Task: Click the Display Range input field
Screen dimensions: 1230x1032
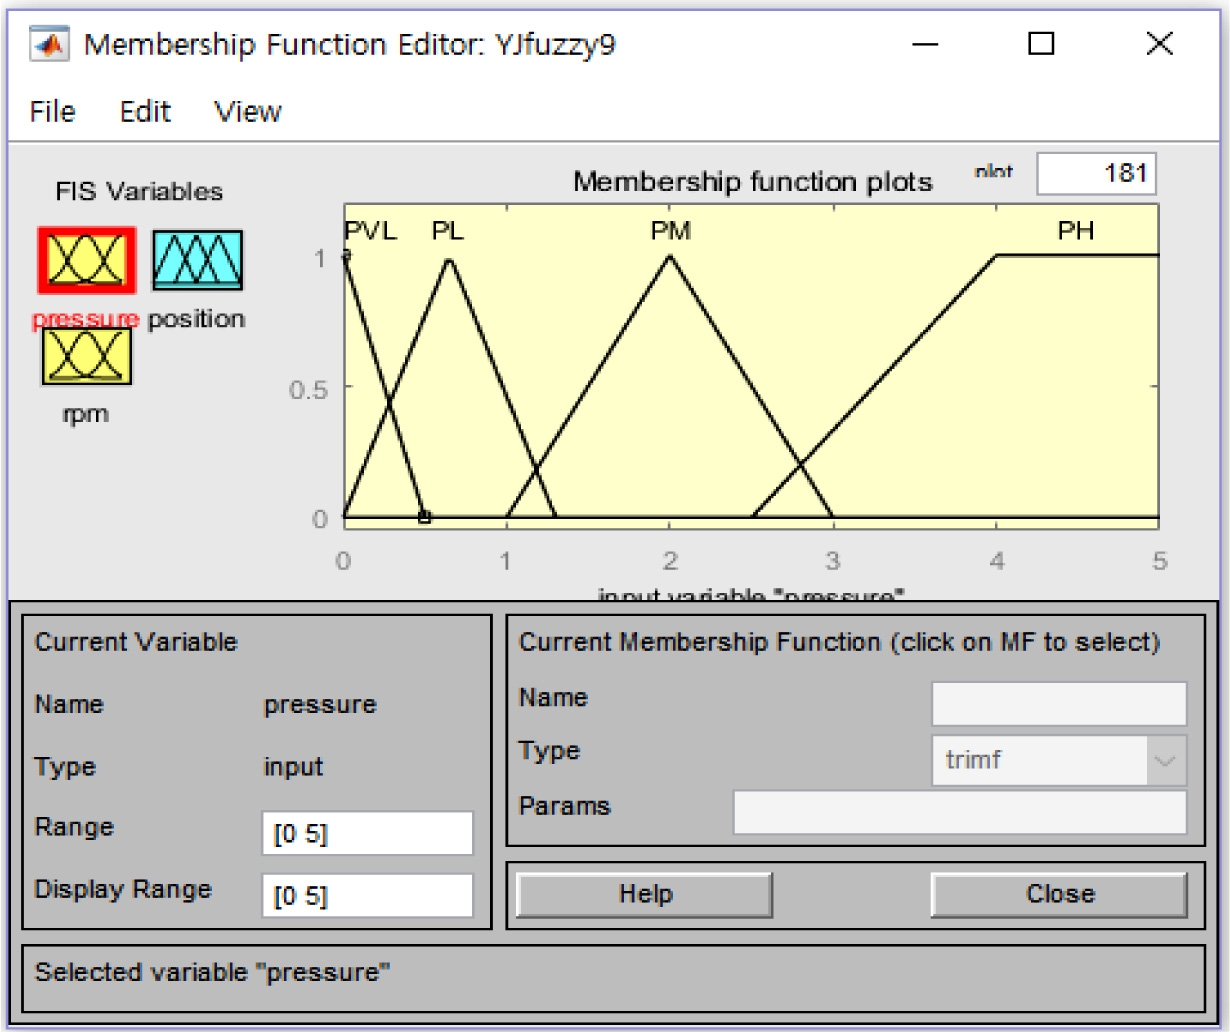Action: (367, 896)
